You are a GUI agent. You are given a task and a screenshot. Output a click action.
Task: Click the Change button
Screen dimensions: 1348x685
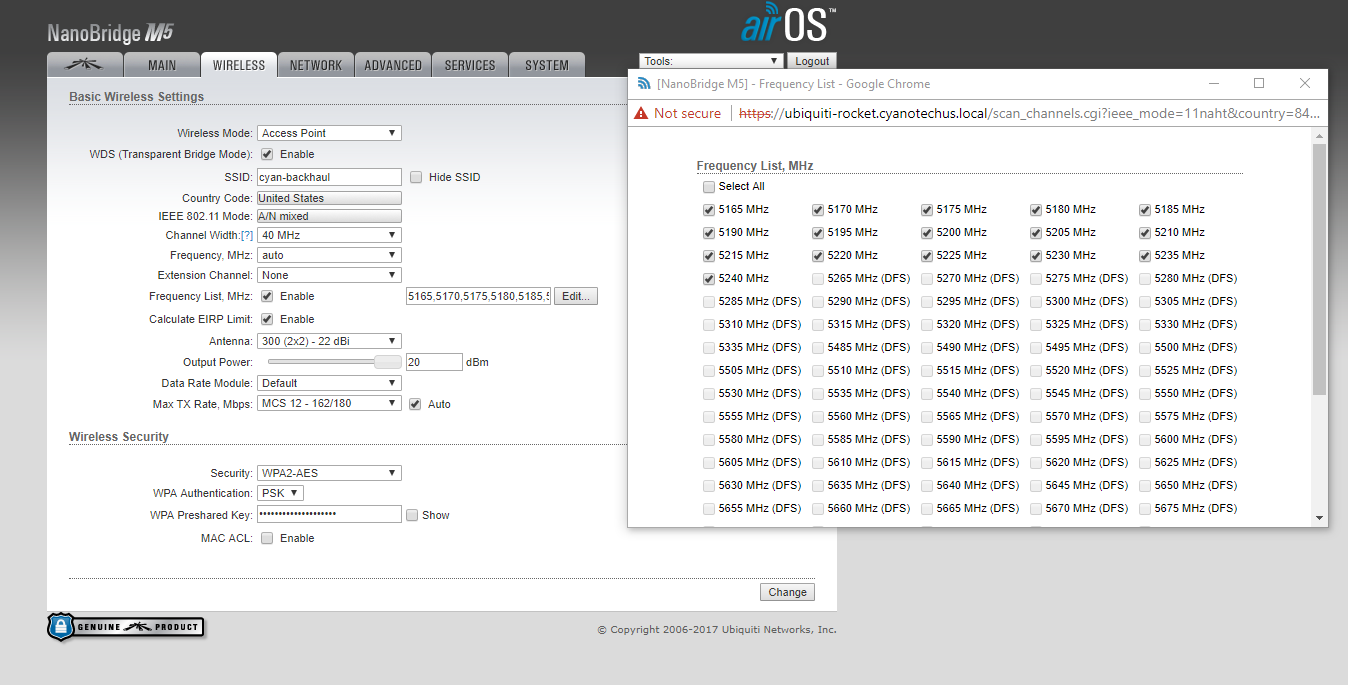click(x=787, y=592)
